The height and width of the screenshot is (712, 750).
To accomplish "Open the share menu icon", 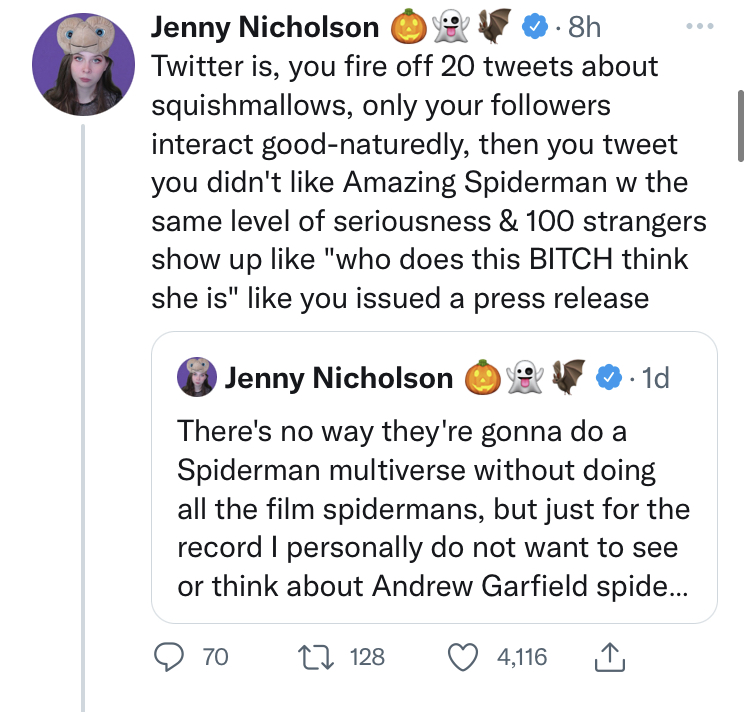I will point(607,656).
